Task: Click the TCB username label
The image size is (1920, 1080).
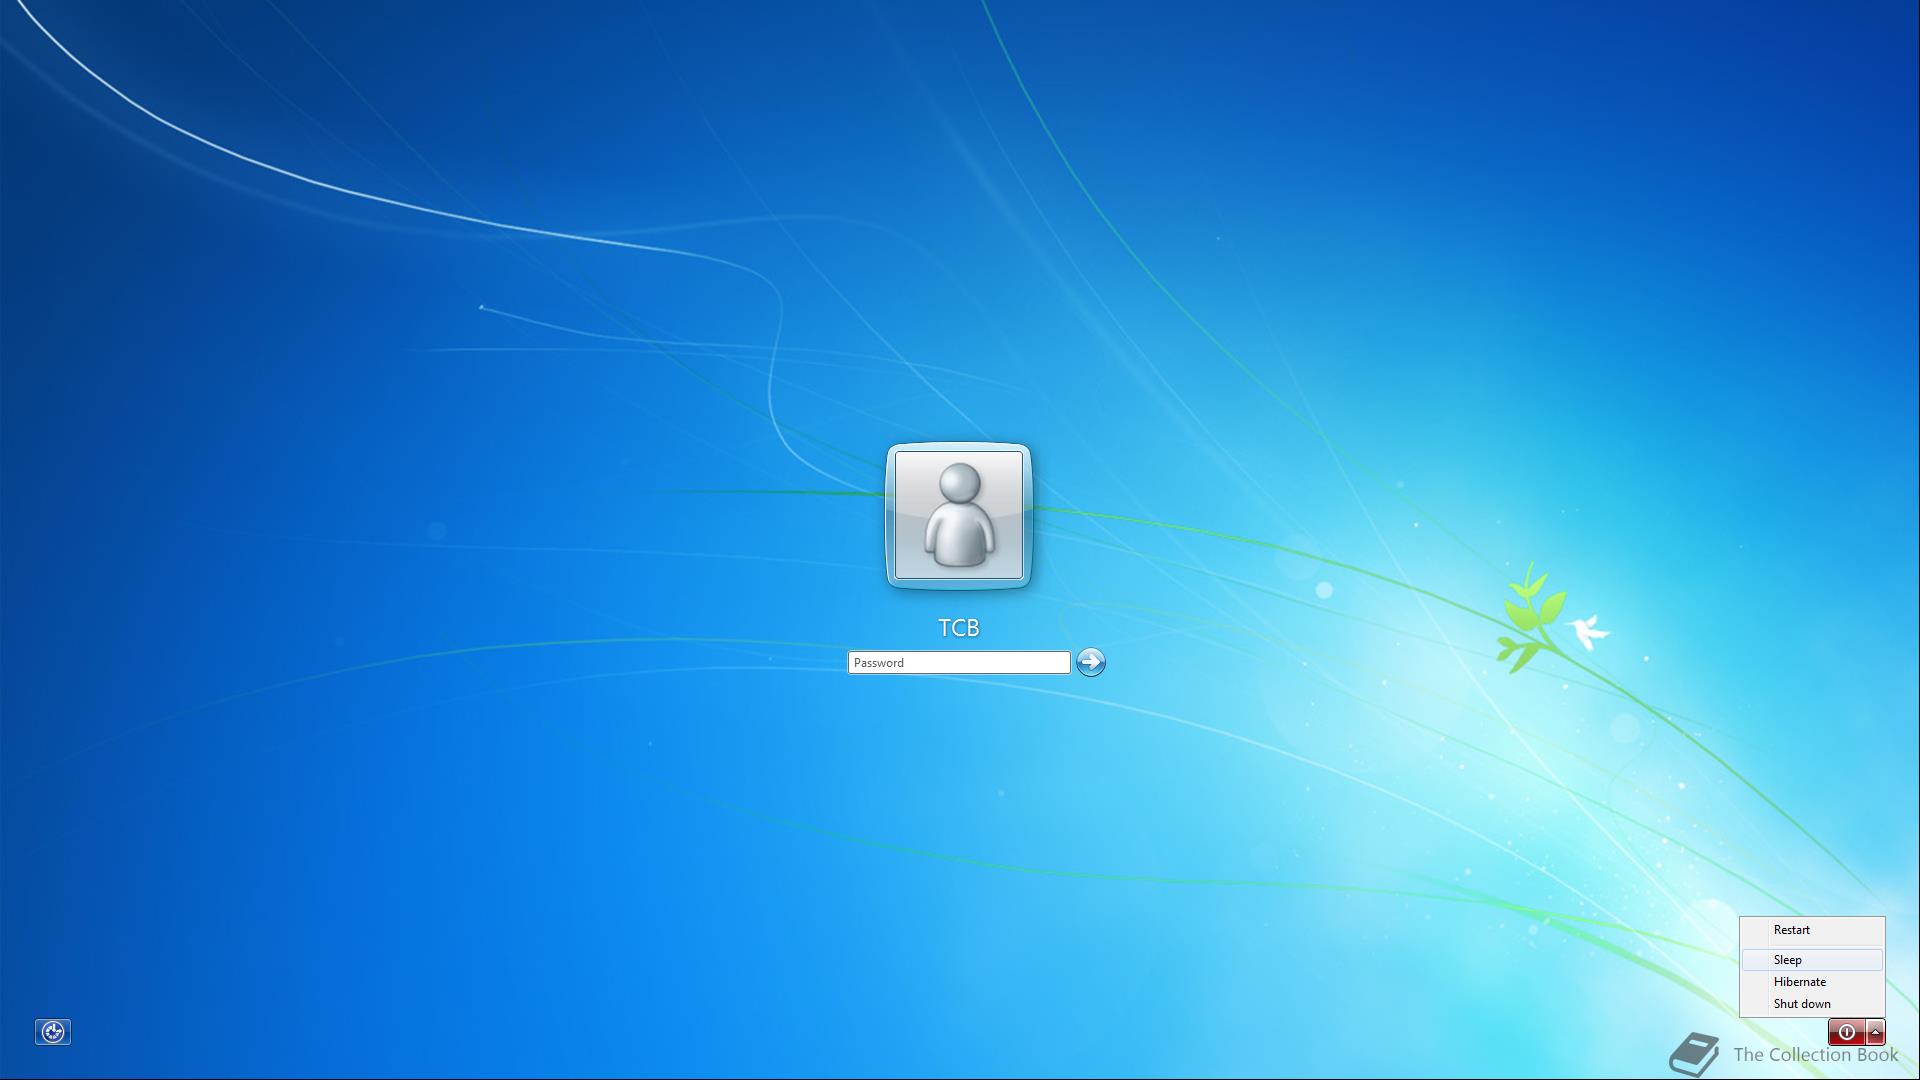Action: 959,628
